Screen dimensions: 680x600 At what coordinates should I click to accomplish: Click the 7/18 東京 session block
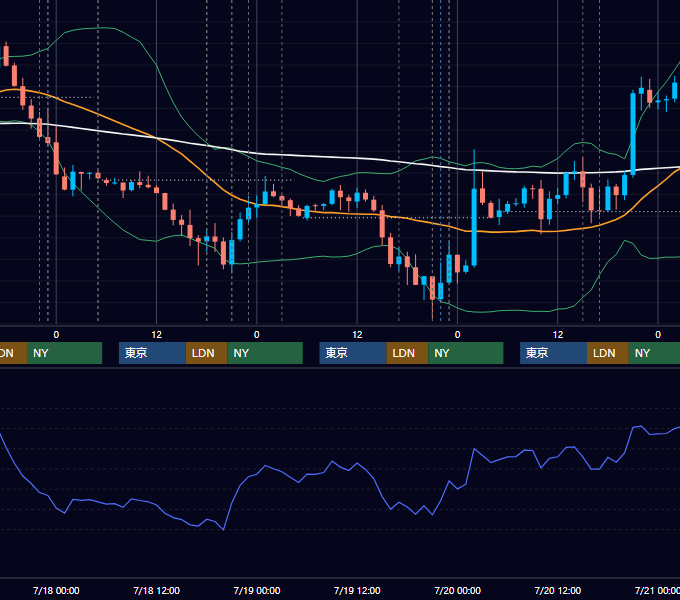pyautogui.click(x=152, y=353)
